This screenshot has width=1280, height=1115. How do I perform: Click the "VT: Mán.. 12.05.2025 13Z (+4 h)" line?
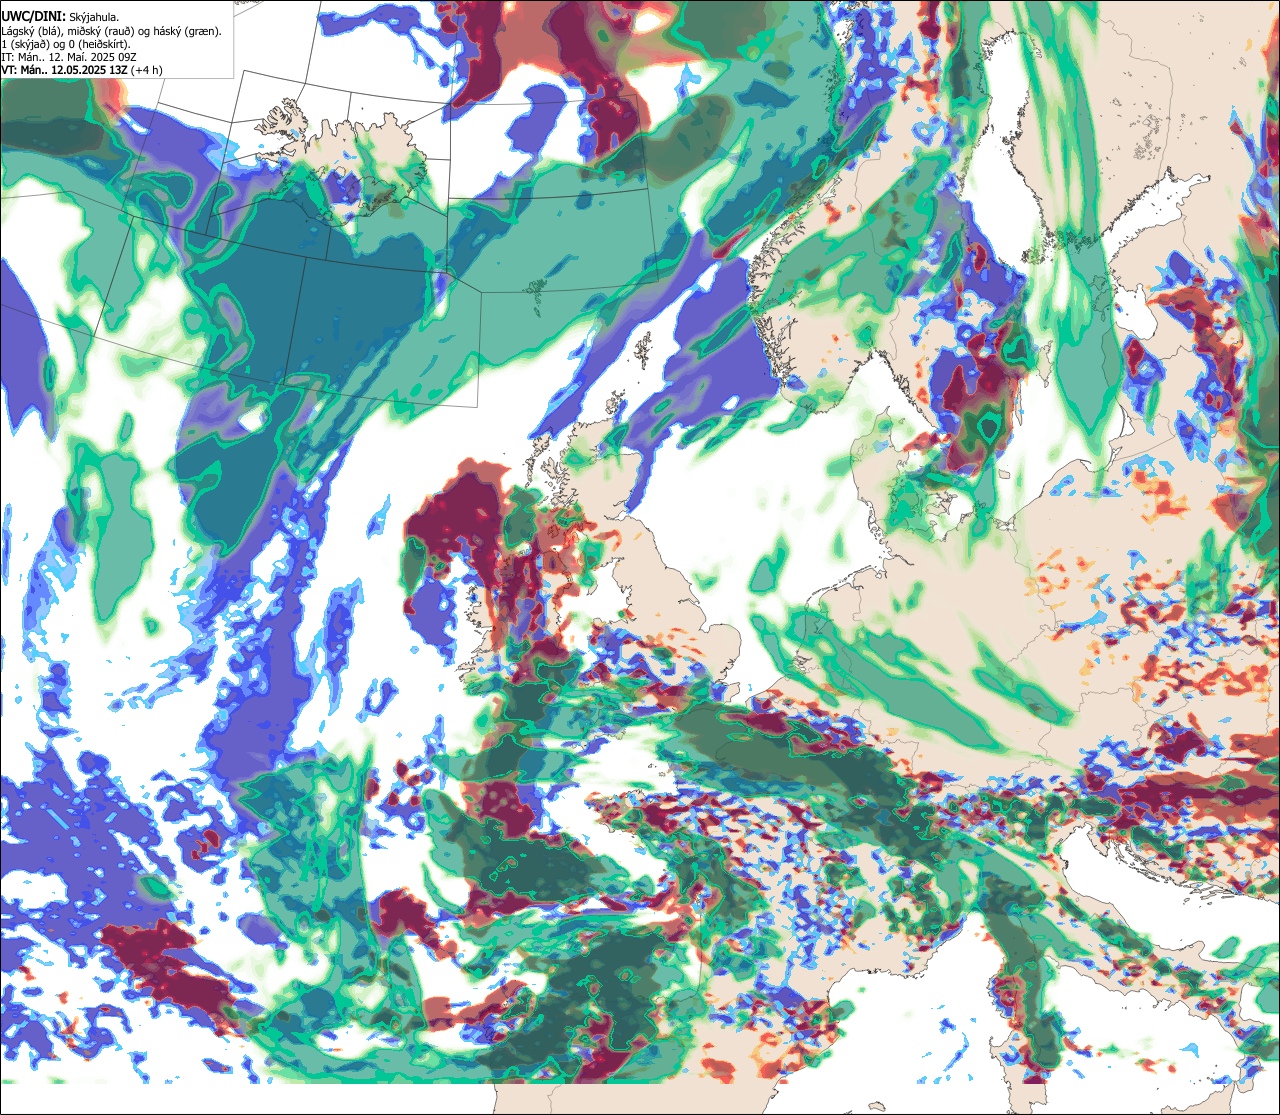(x=82, y=71)
